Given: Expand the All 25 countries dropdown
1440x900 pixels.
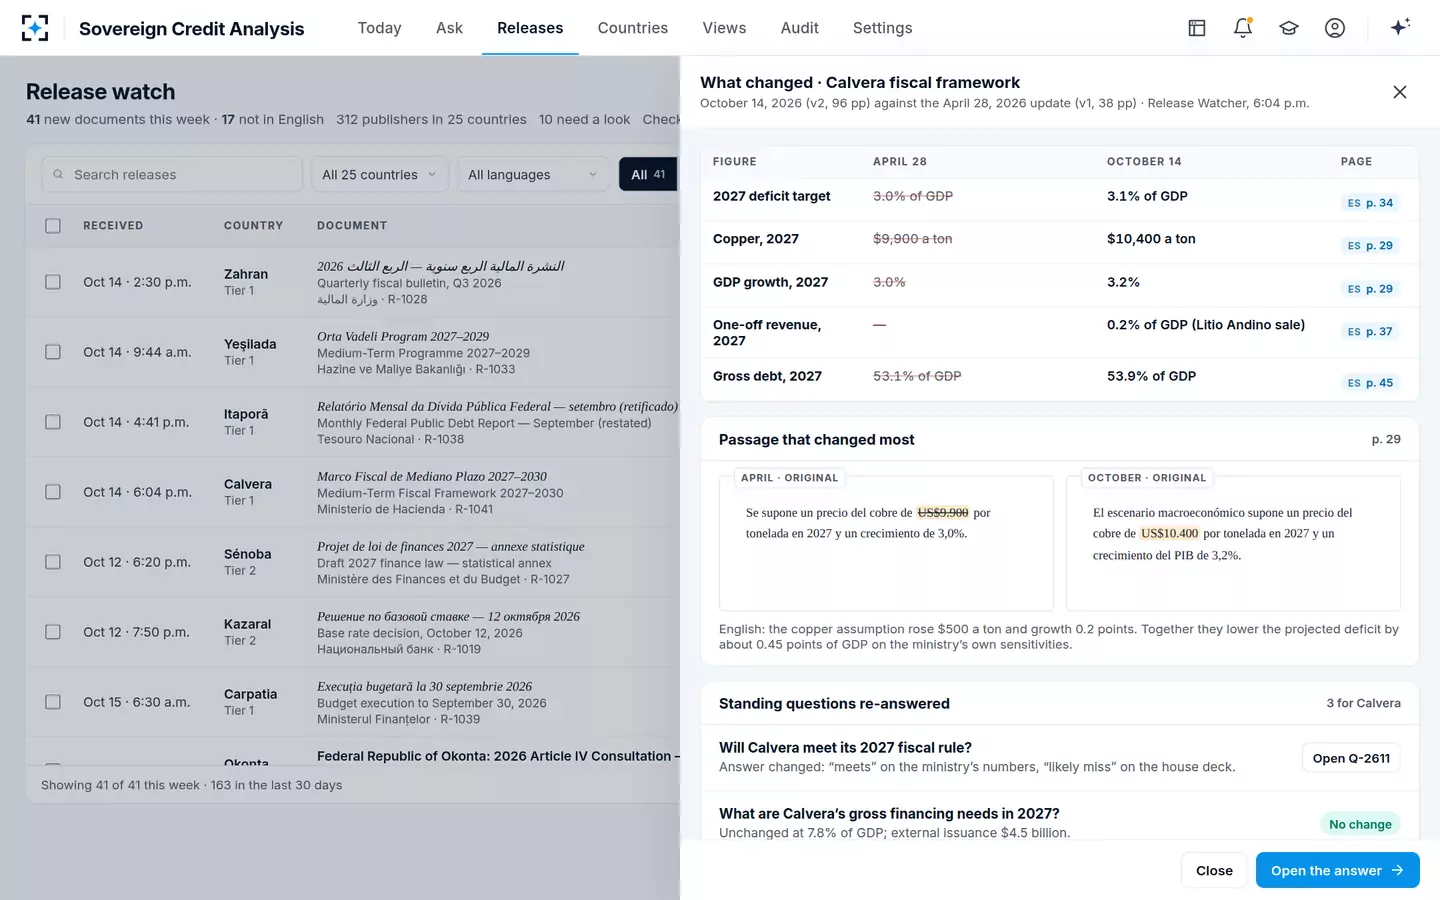Looking at the screenshot, I should 379,174.
